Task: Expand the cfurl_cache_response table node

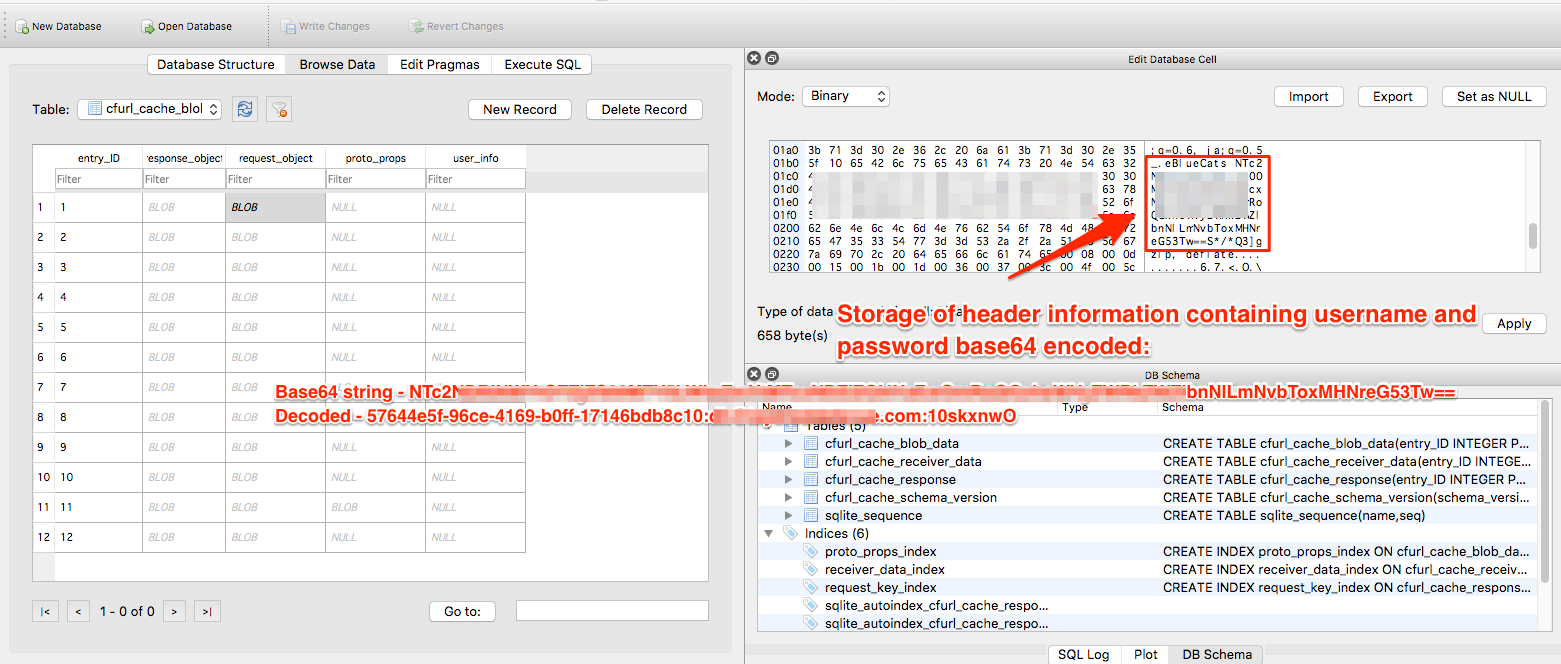Action: tap(789, 480)
